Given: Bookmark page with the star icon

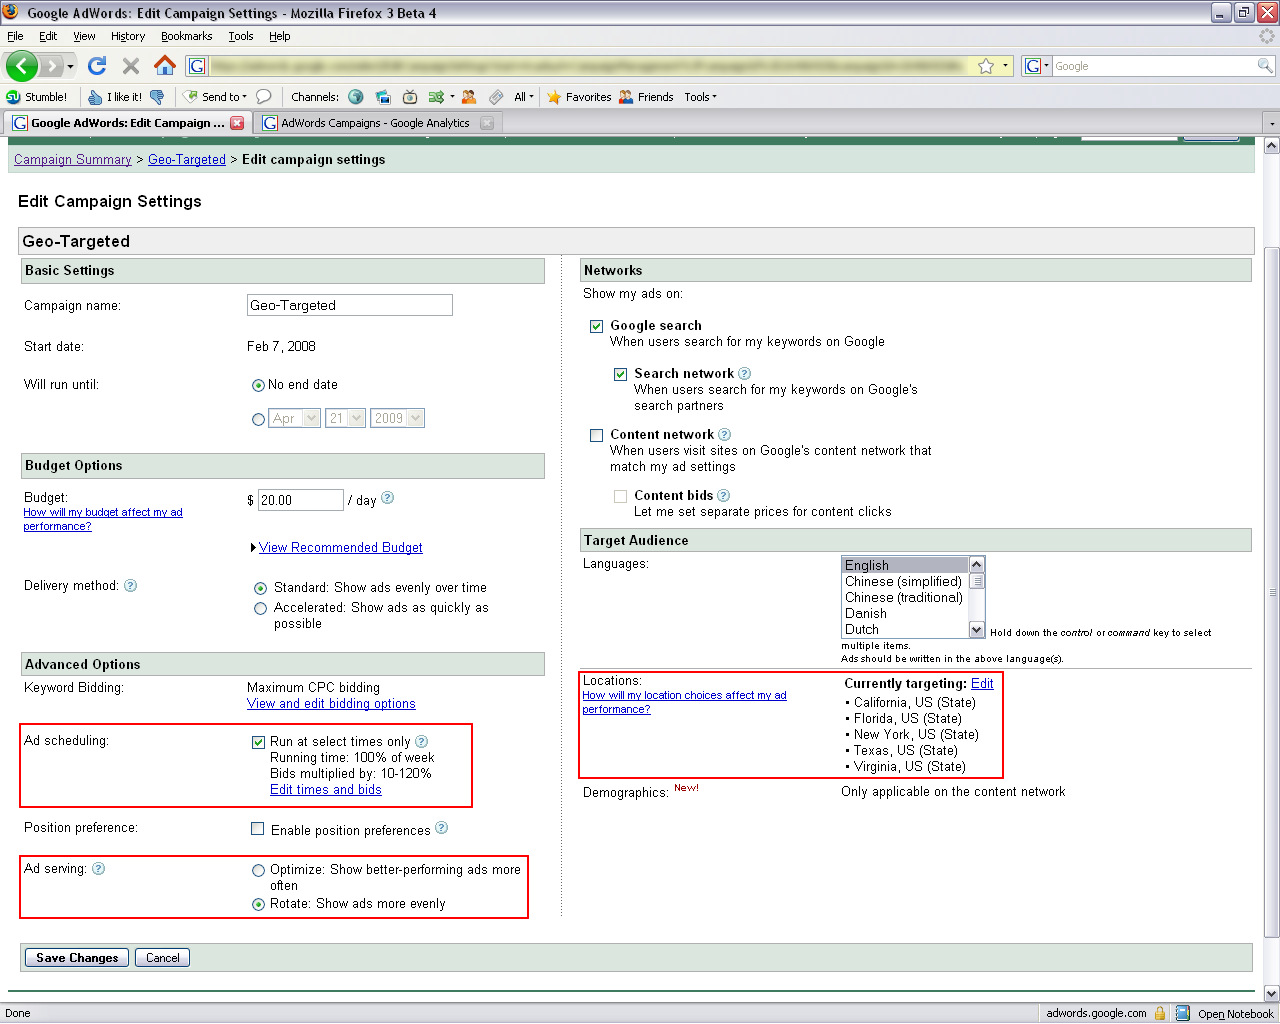Looking at the screenshot, I should (986, 66).
